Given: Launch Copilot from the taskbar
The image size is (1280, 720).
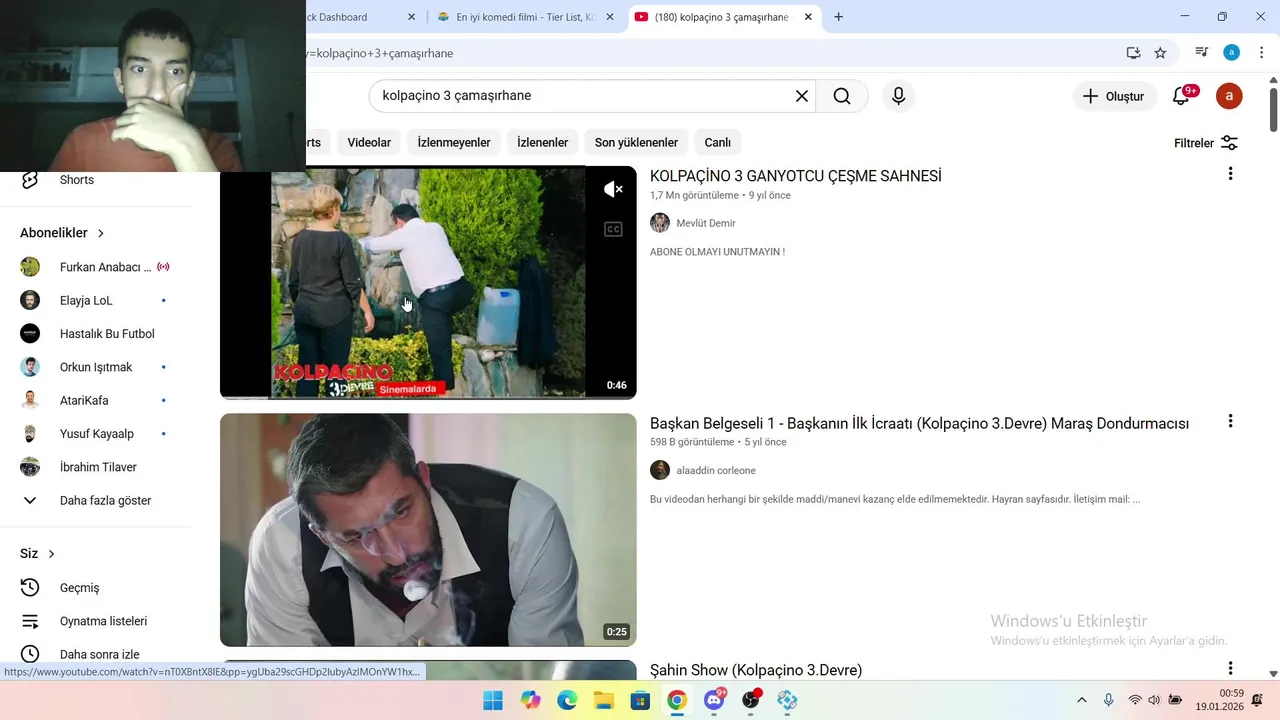Looking at the screenshot, I should click(530, 700).
